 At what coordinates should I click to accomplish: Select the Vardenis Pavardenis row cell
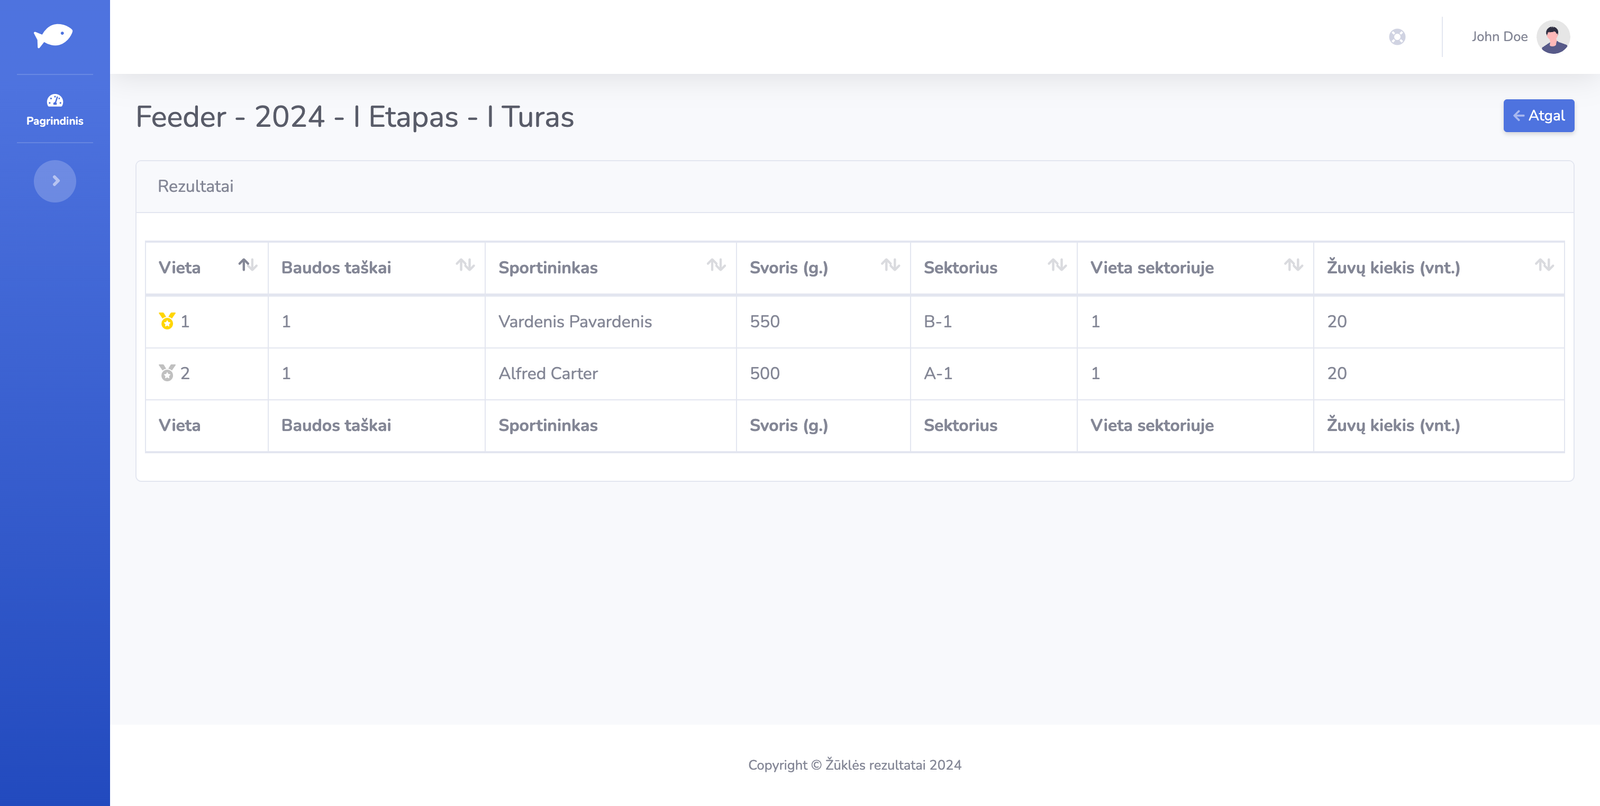(x=575, y=322)
